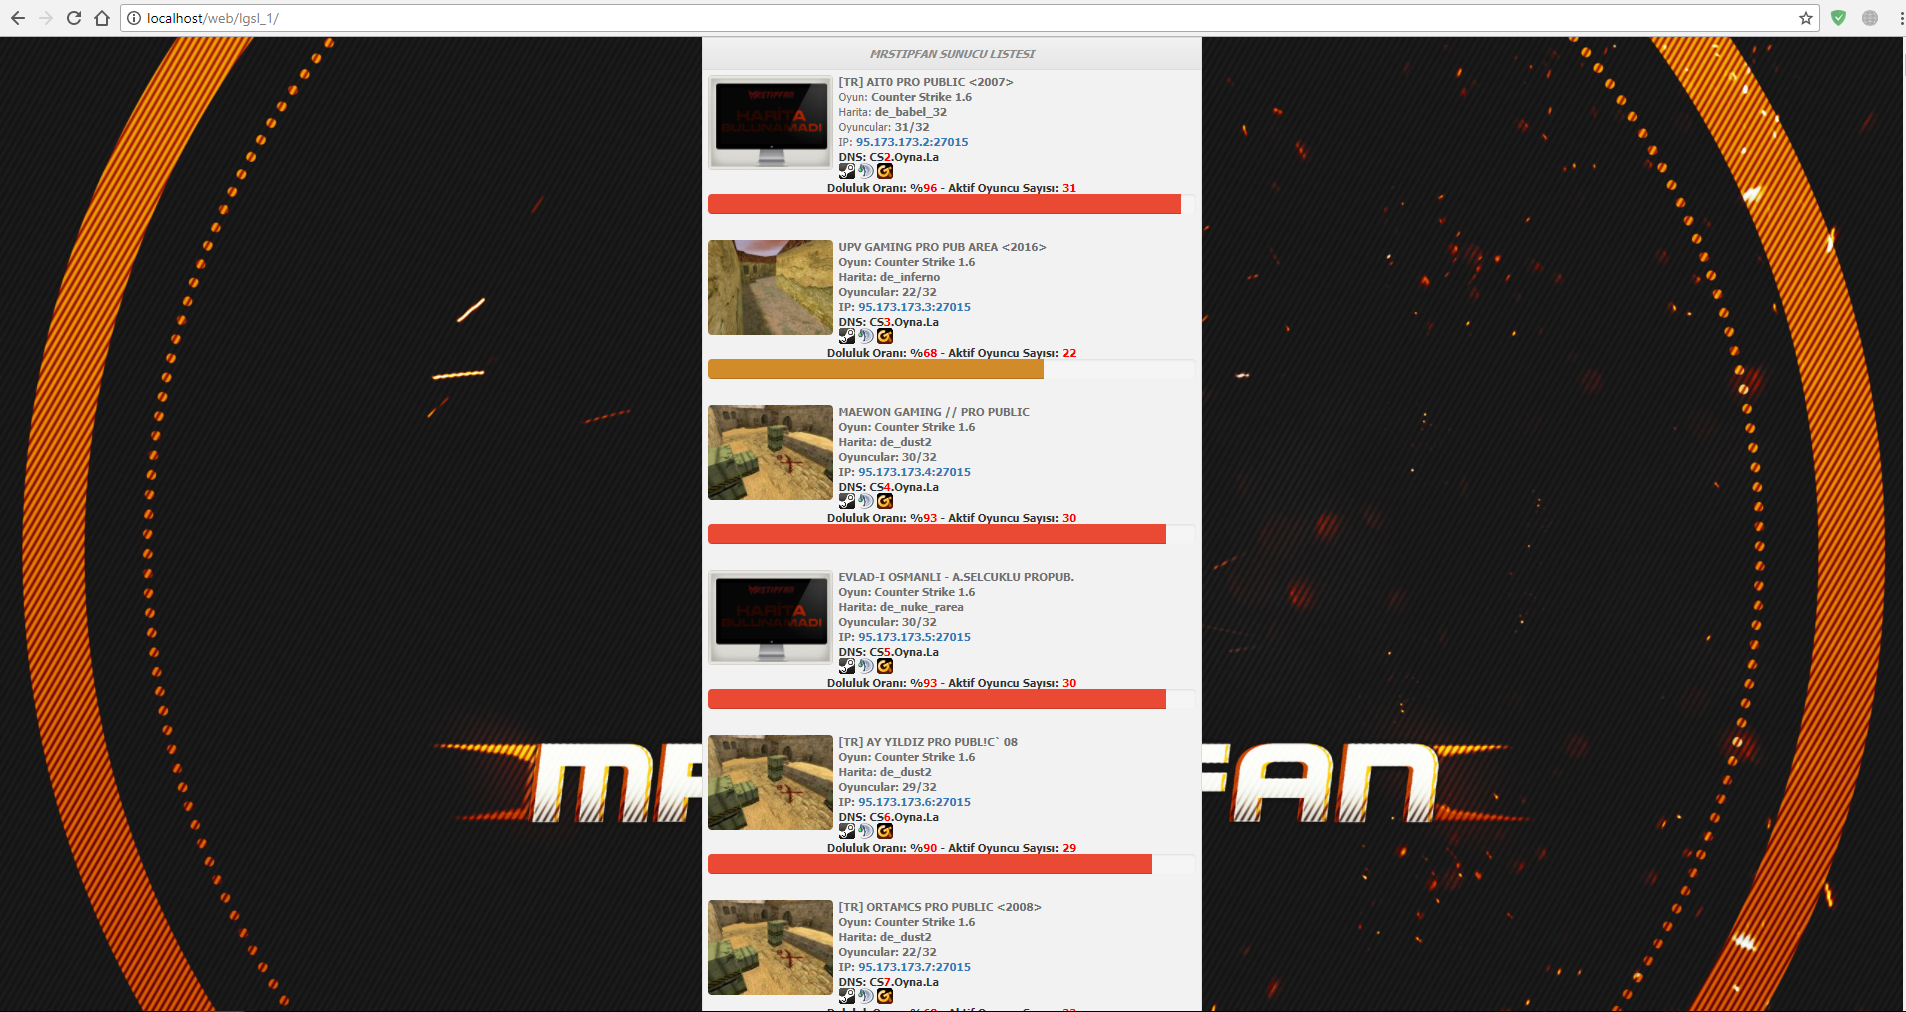Click the 90% occupancy bar of AY YILDIZ
Viewport: 1906px width, 1012px height.
click(930, 864)
